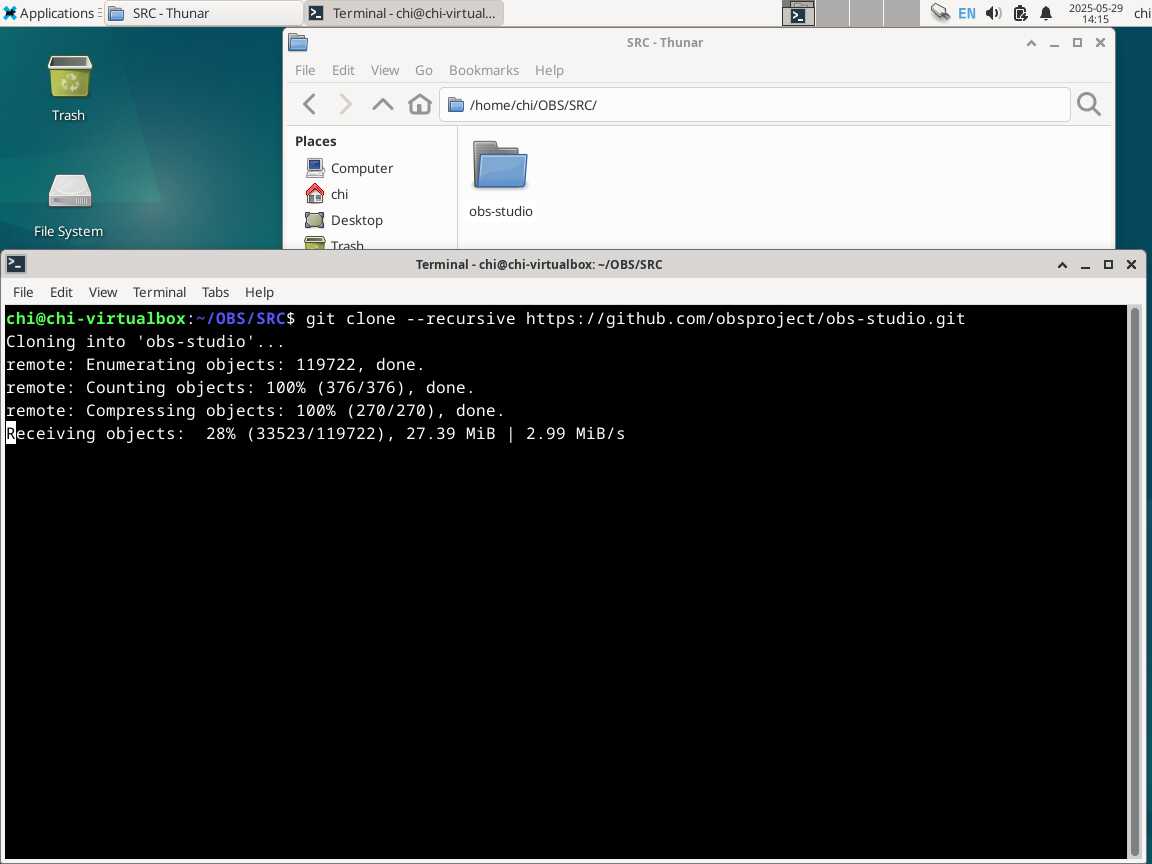Image resolution: width=1152 pixels, height=864 pixels.
Task: Click the terminal window menu icon in titlebar
Action: 15,264
